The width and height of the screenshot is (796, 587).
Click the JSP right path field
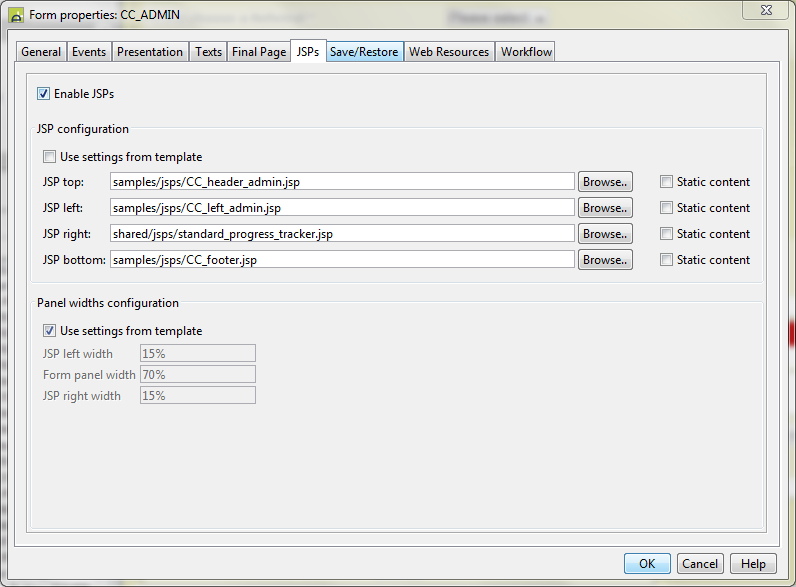[x=342, y=234]
